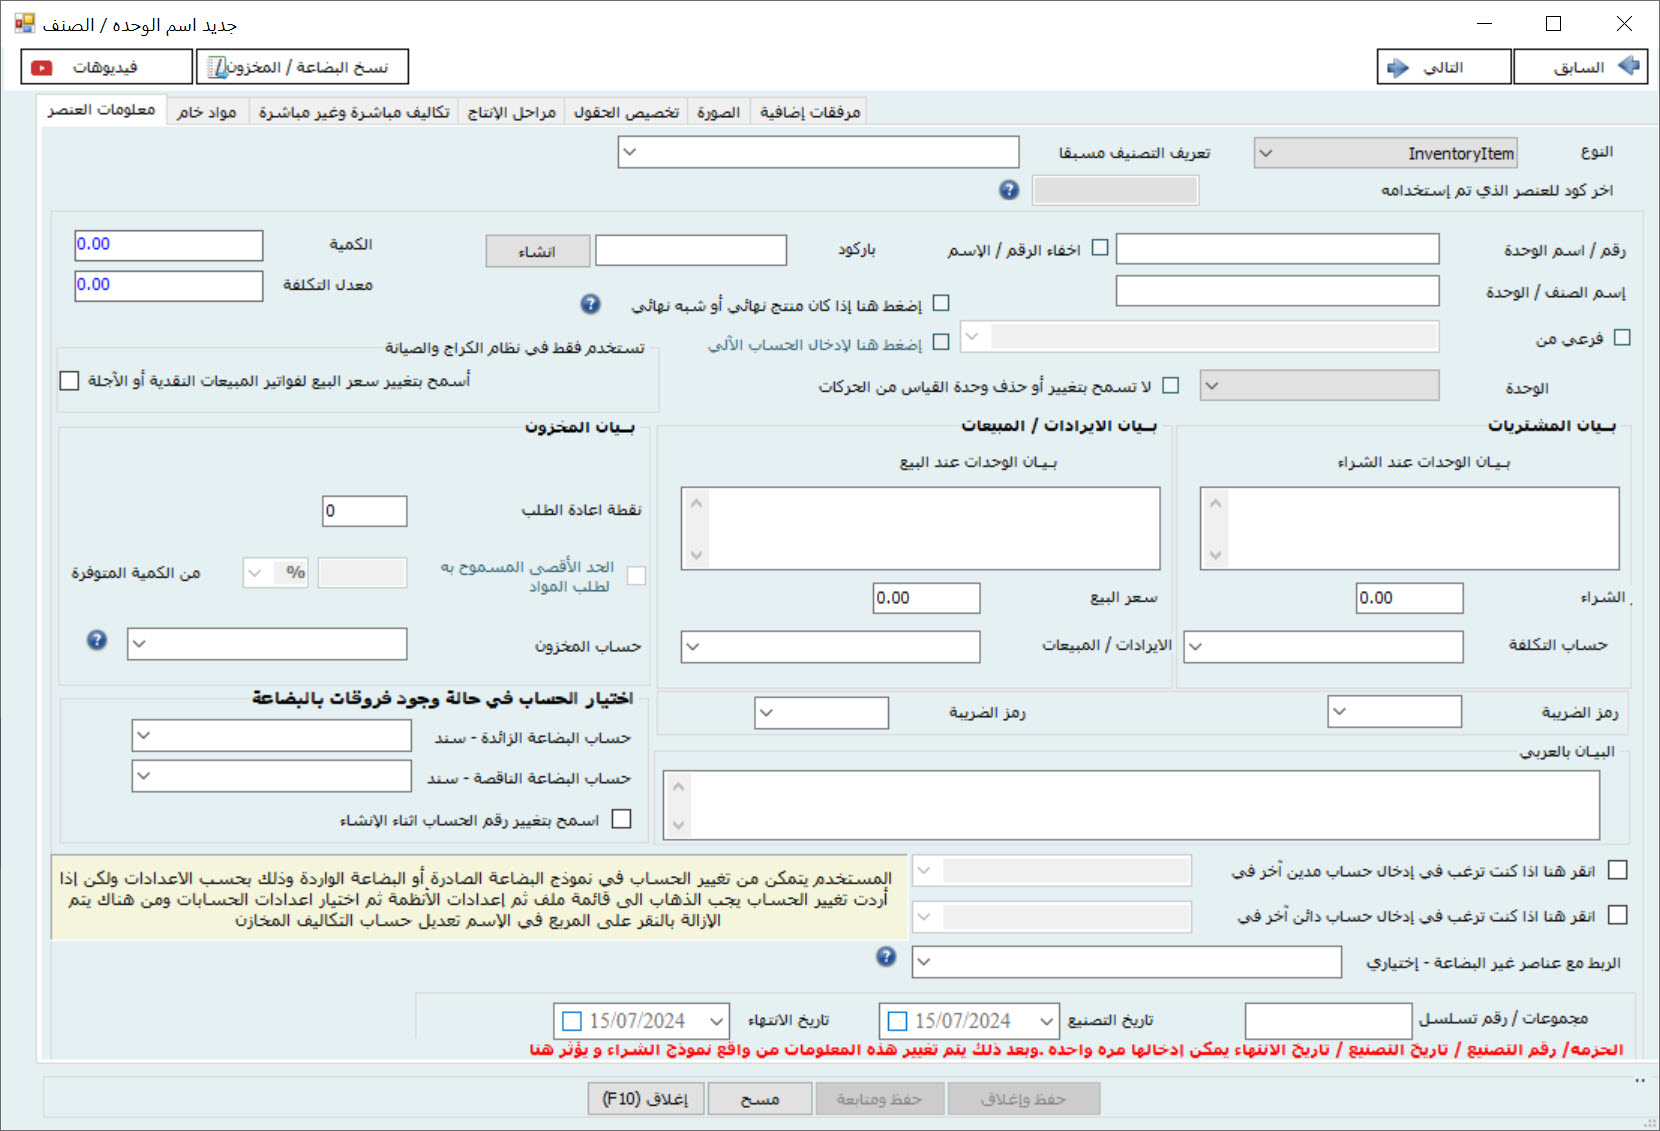Click the blue left arrow on السابق button
This screenshot has width=1660, height=1131.
tap(1629, 66)
